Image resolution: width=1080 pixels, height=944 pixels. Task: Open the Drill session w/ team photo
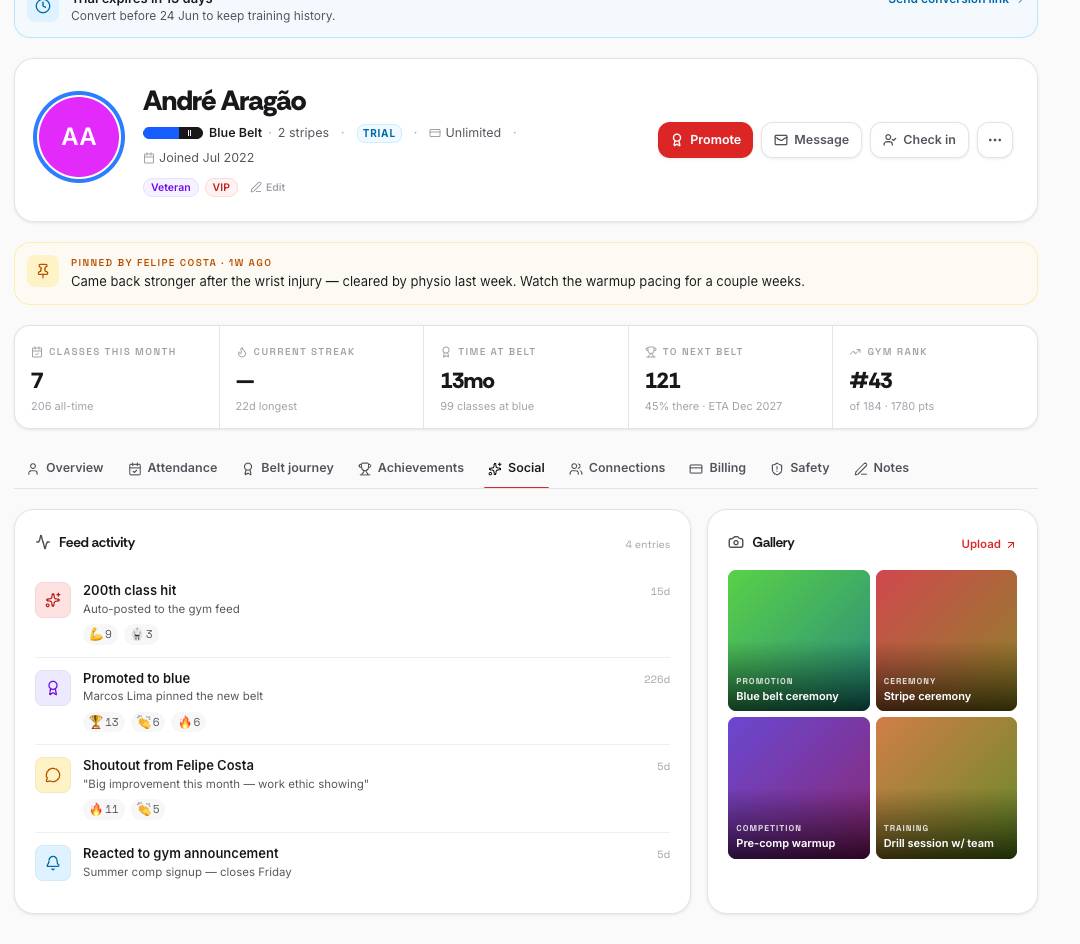coord(946,788)
